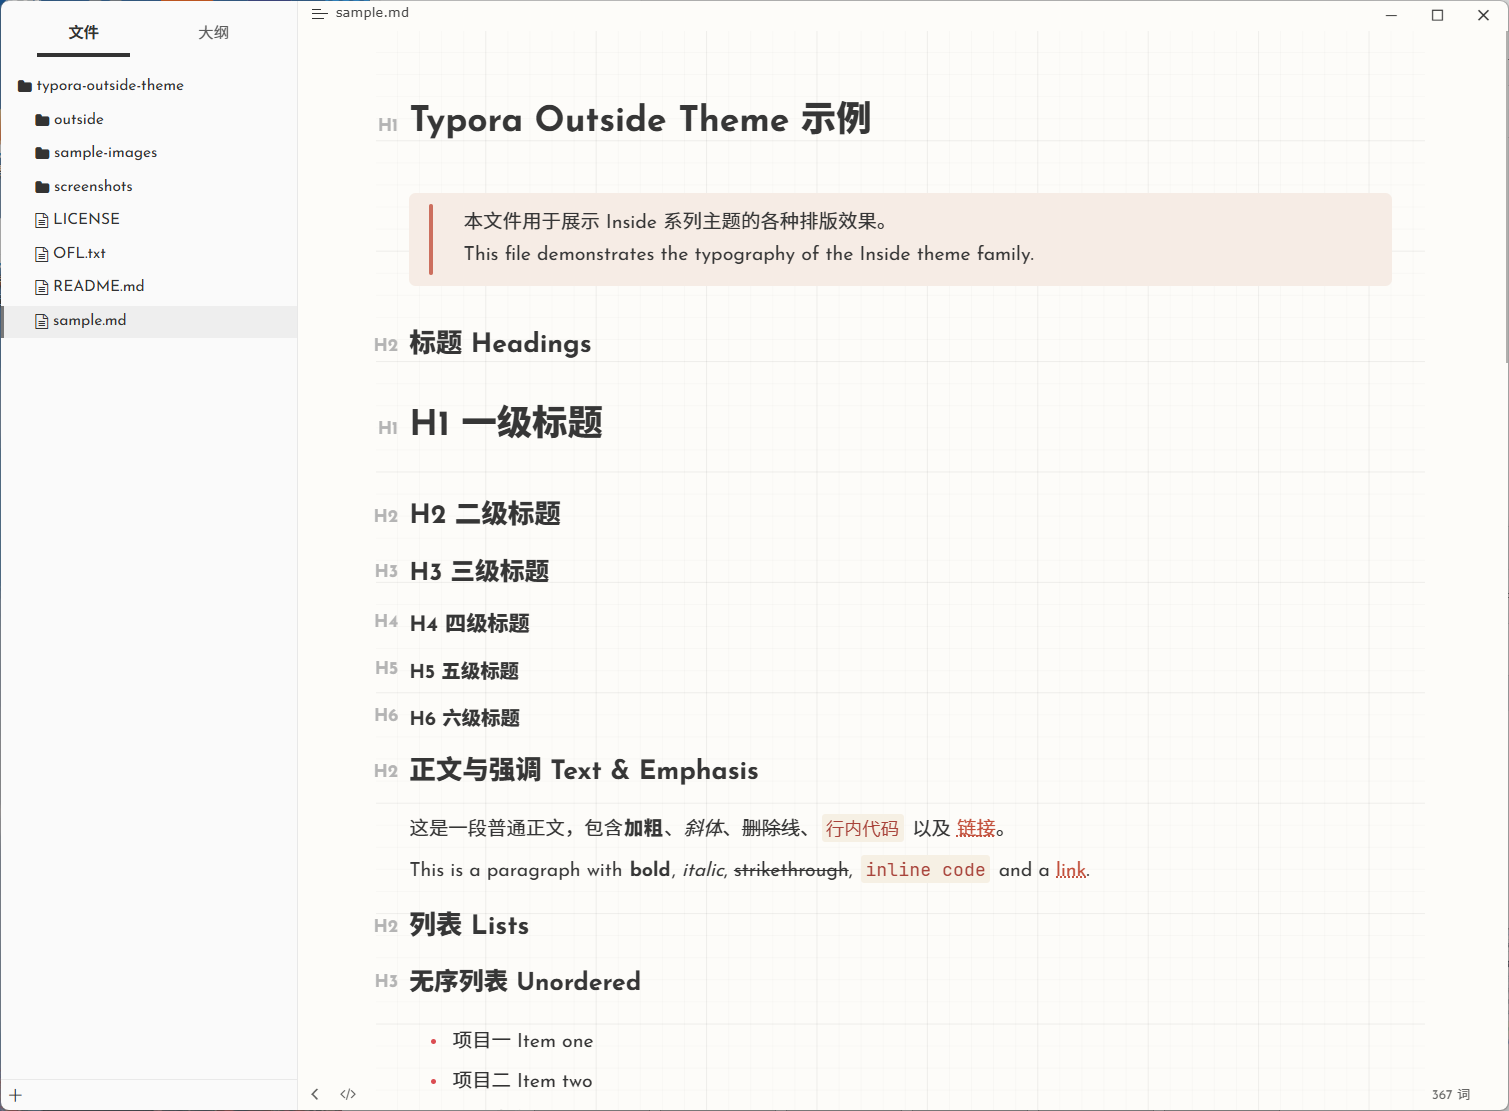The image size is (1509, 1111).
Task: Click the H3 三级标题 heading
Action: [479, 571]
